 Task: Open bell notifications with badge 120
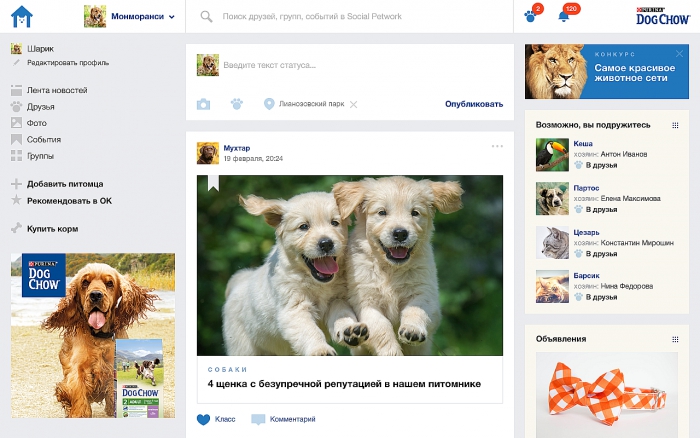(x=567, y=14)
